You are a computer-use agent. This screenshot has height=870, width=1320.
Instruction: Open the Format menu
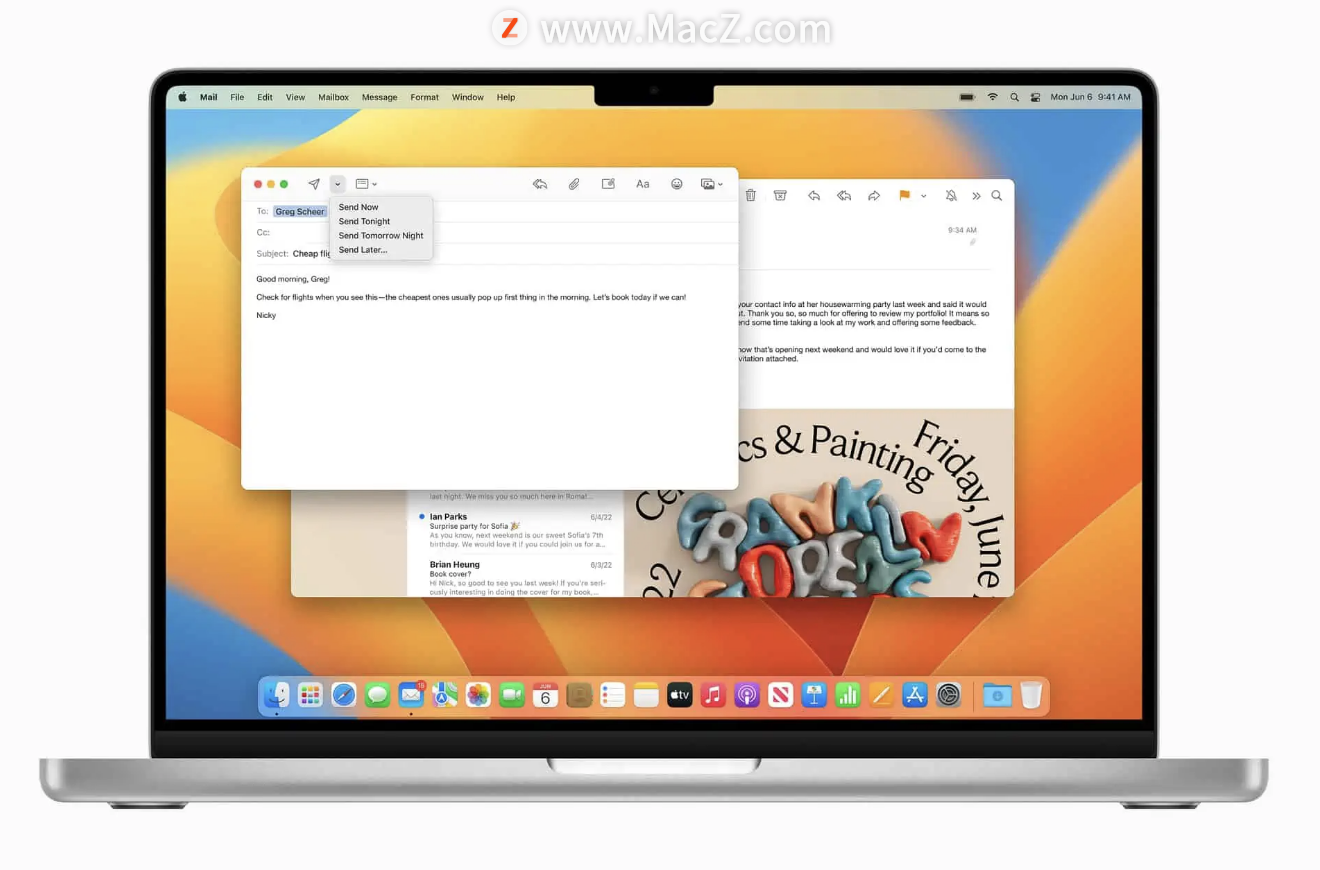(x=424, y=97)
